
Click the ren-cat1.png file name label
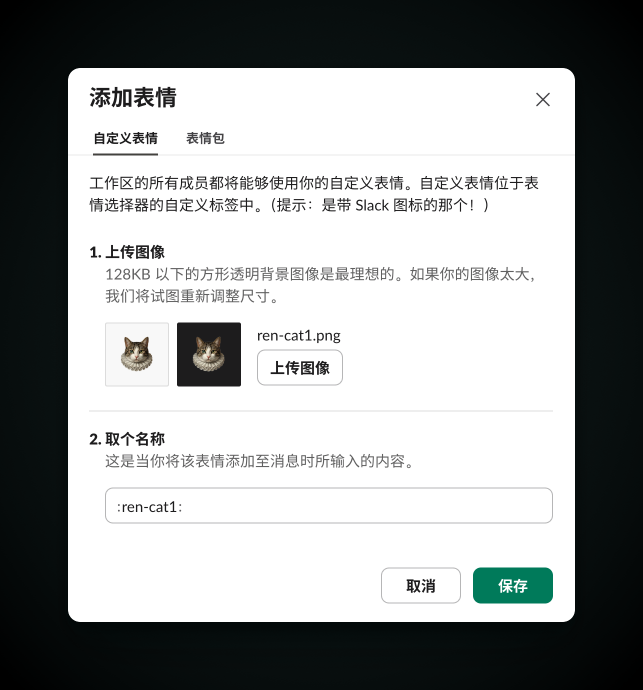tap(299, 335)
